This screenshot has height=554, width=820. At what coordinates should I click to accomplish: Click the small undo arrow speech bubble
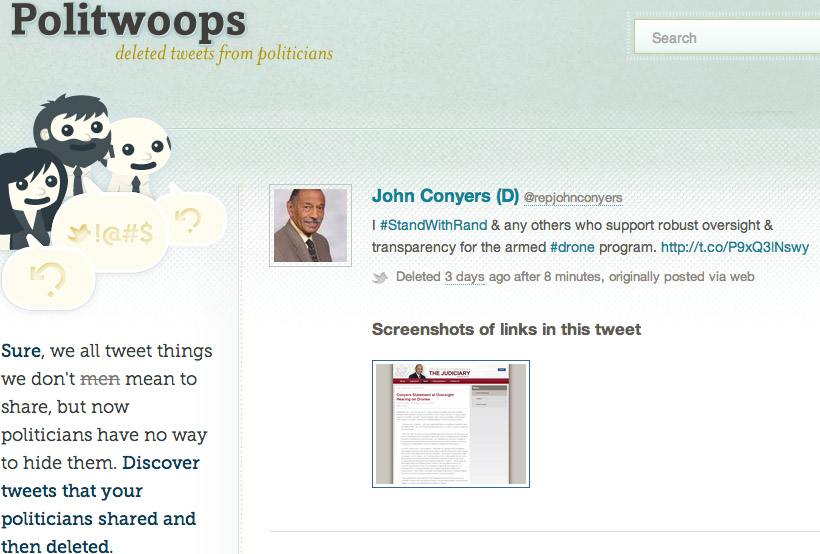pos(191,217)
